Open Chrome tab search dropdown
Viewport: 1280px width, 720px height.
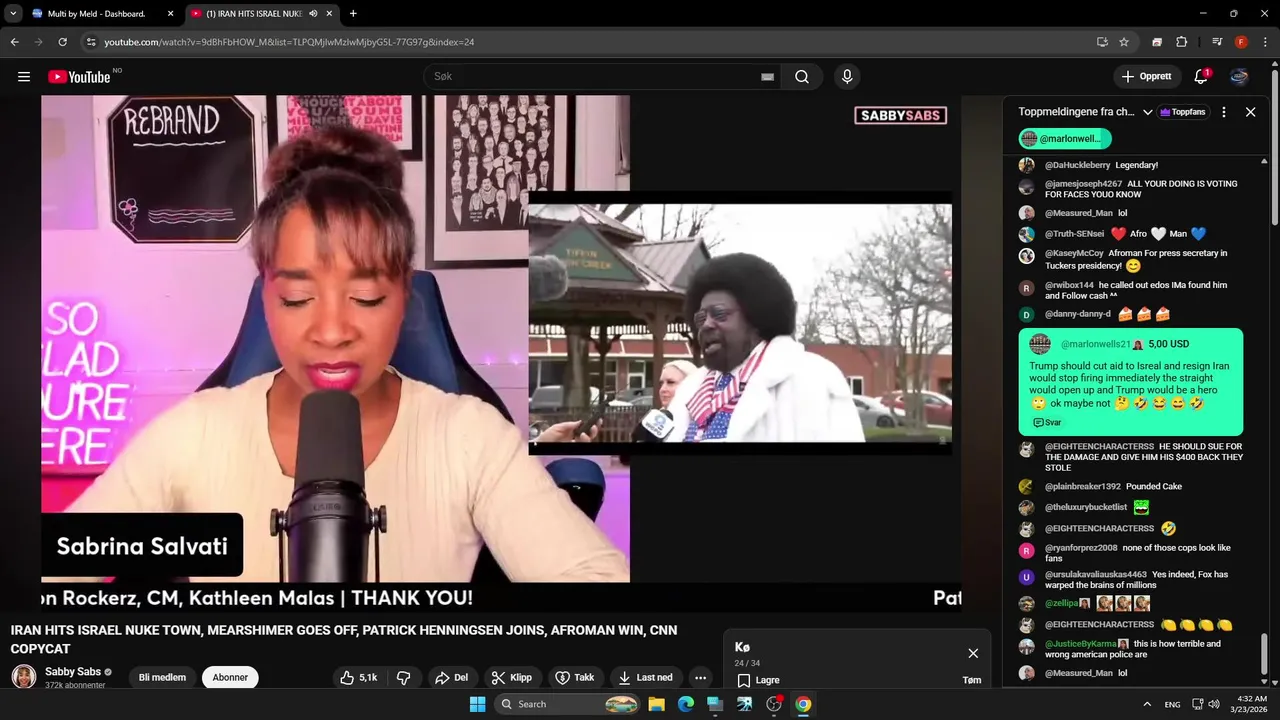tap(13, 14)
